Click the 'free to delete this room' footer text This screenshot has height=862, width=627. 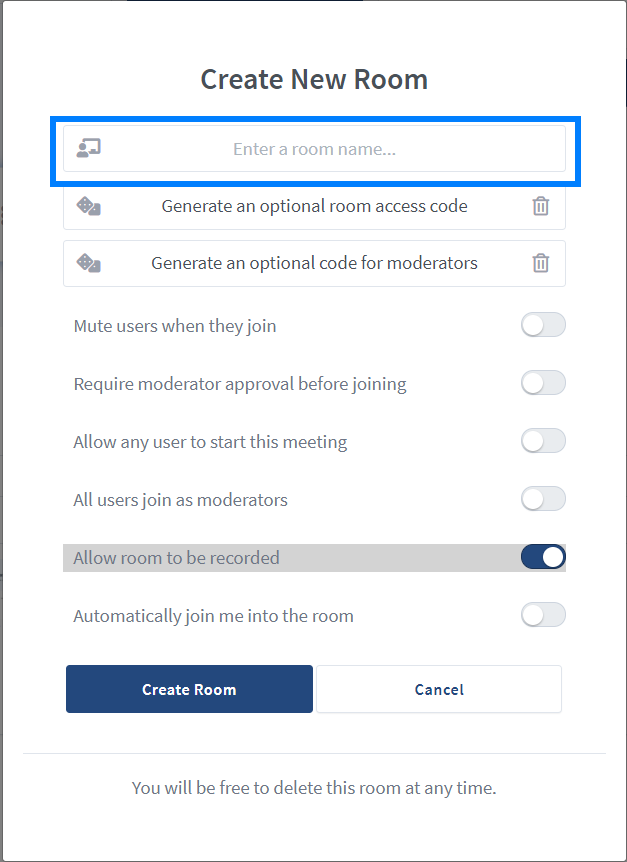(x=314, y=788)
